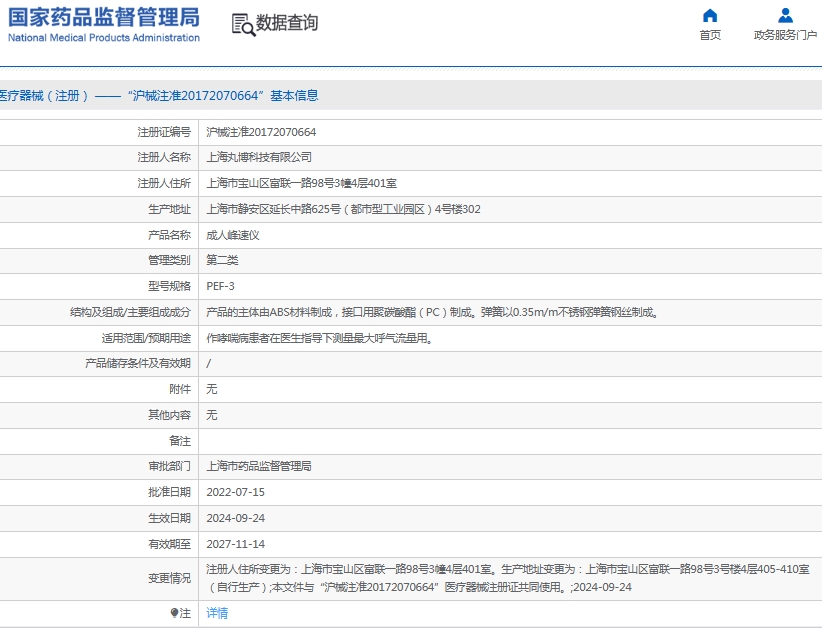Click the expiry date 2027-11-14
Screen dimensions: 822x633
[x=235, y=544]
